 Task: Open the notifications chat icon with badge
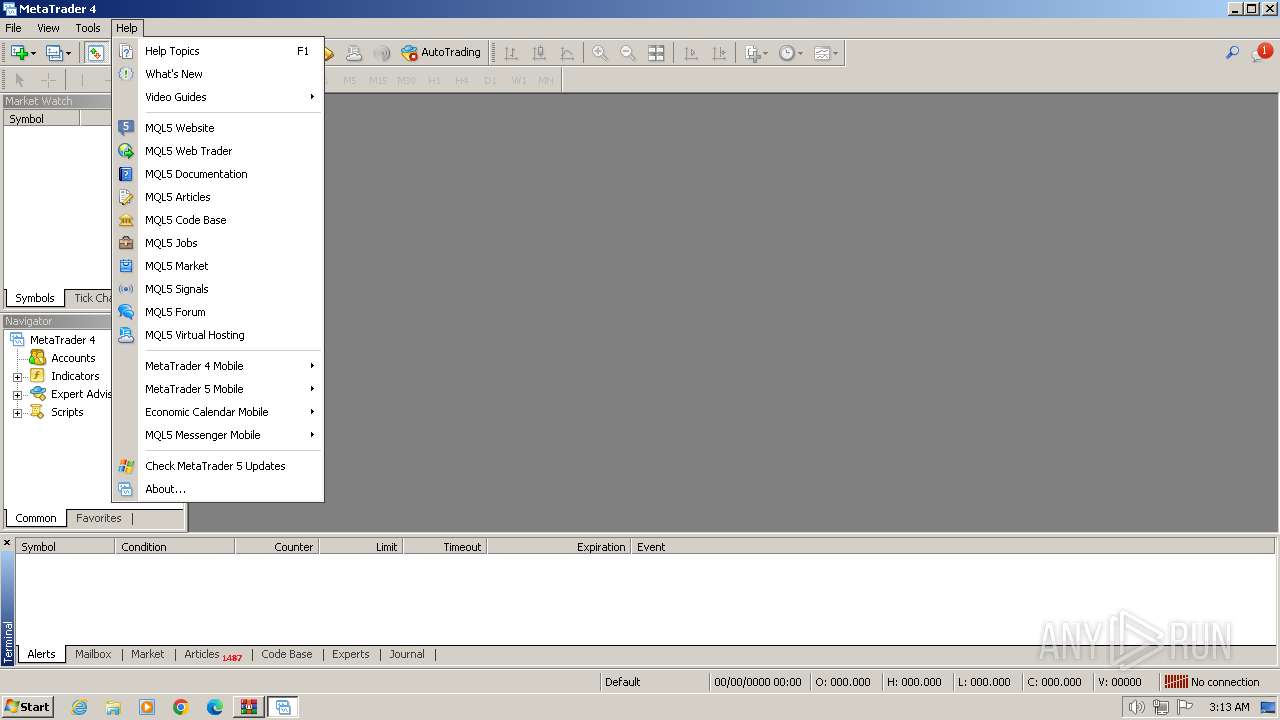pyautogui.click(x=1261, y=53)
